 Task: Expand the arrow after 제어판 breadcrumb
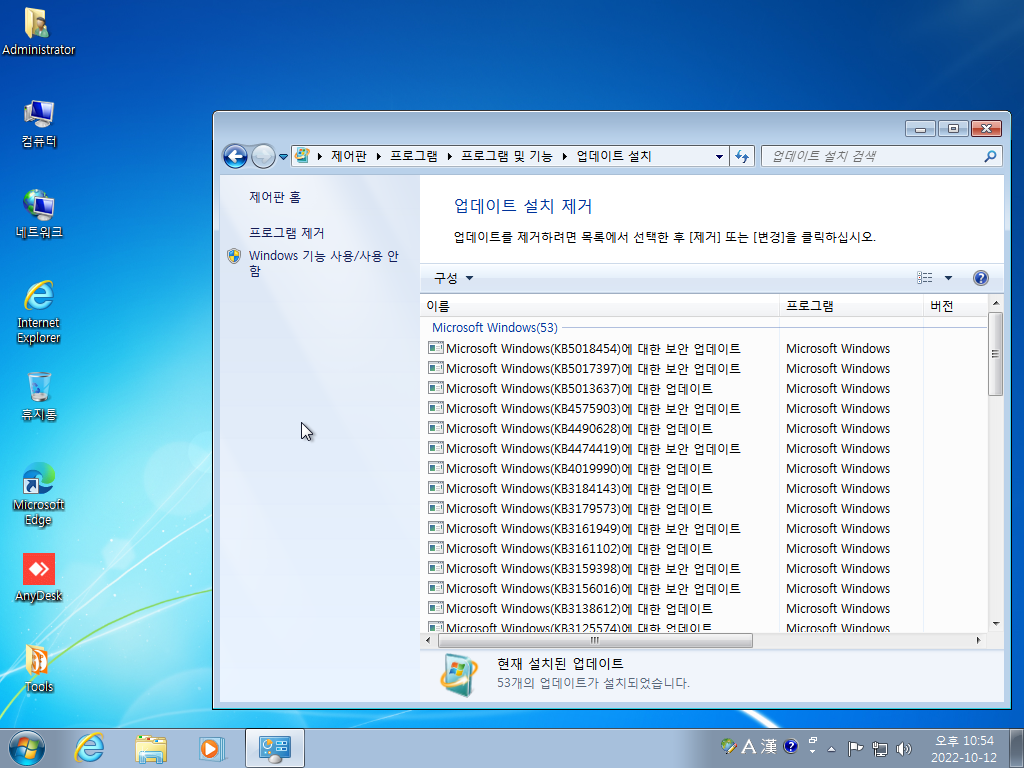coord(378,156)
